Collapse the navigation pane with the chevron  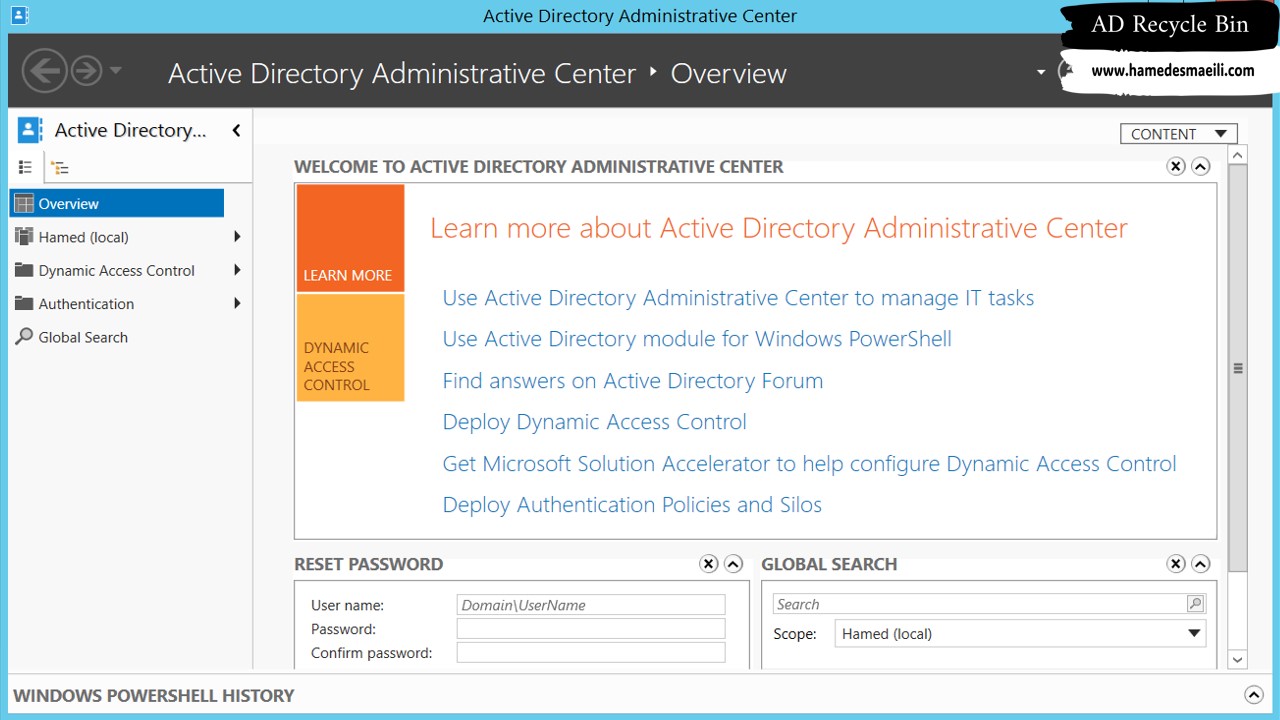(x=236, y=130)
